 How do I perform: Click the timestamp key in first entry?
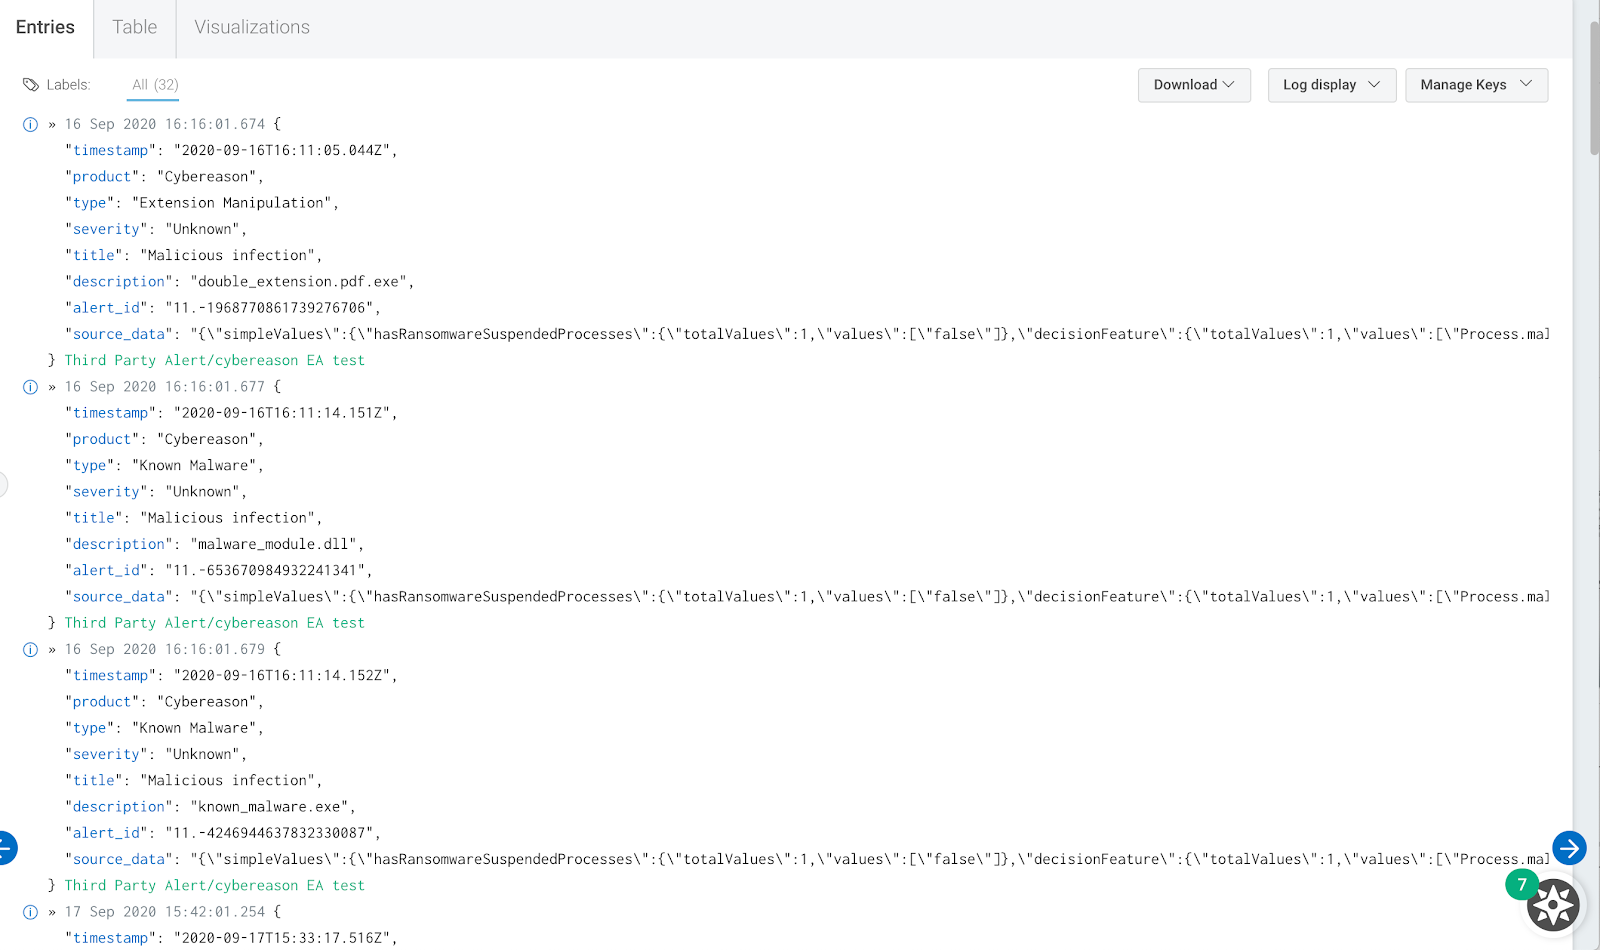[110, 150]
